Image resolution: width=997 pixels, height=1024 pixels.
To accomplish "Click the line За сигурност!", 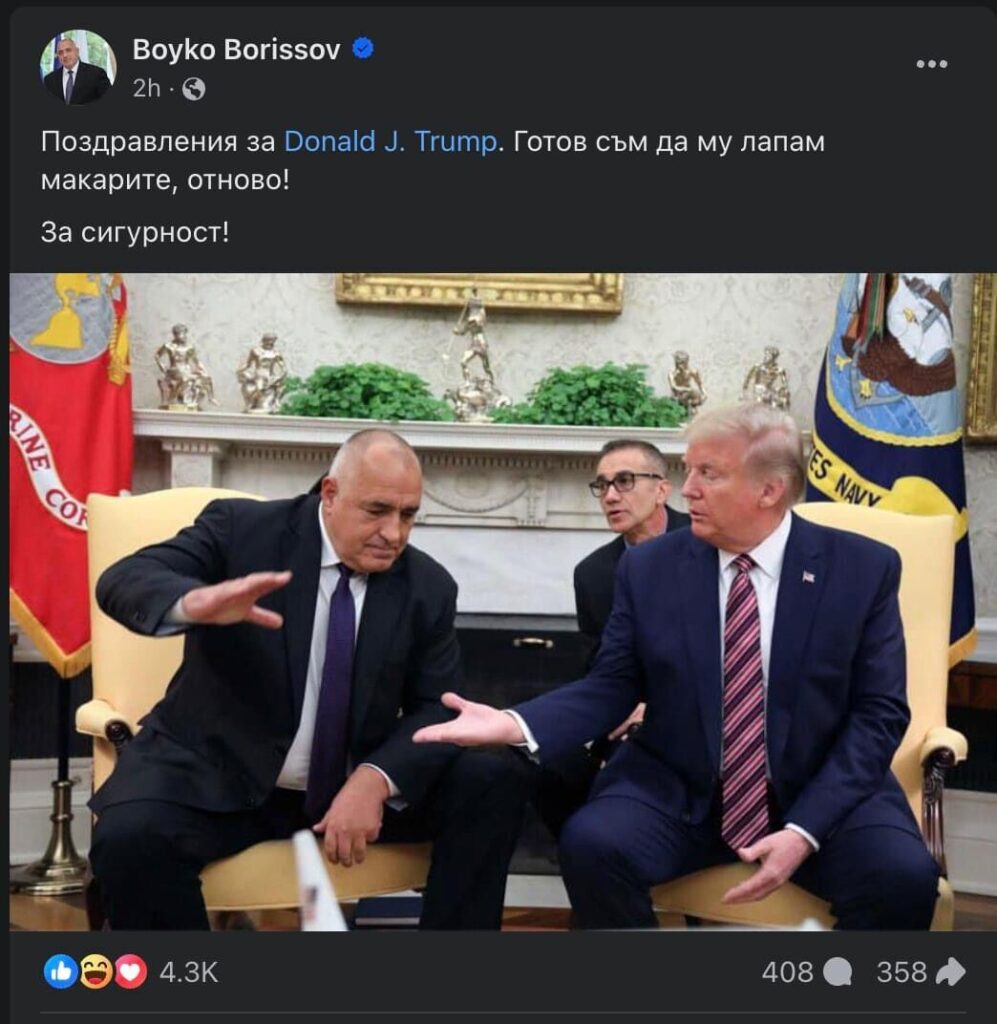I will coord(135,232).
